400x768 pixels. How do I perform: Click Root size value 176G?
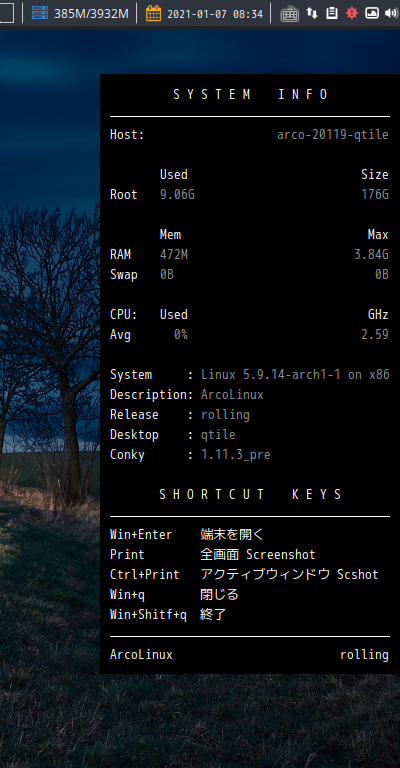[375, 195]
